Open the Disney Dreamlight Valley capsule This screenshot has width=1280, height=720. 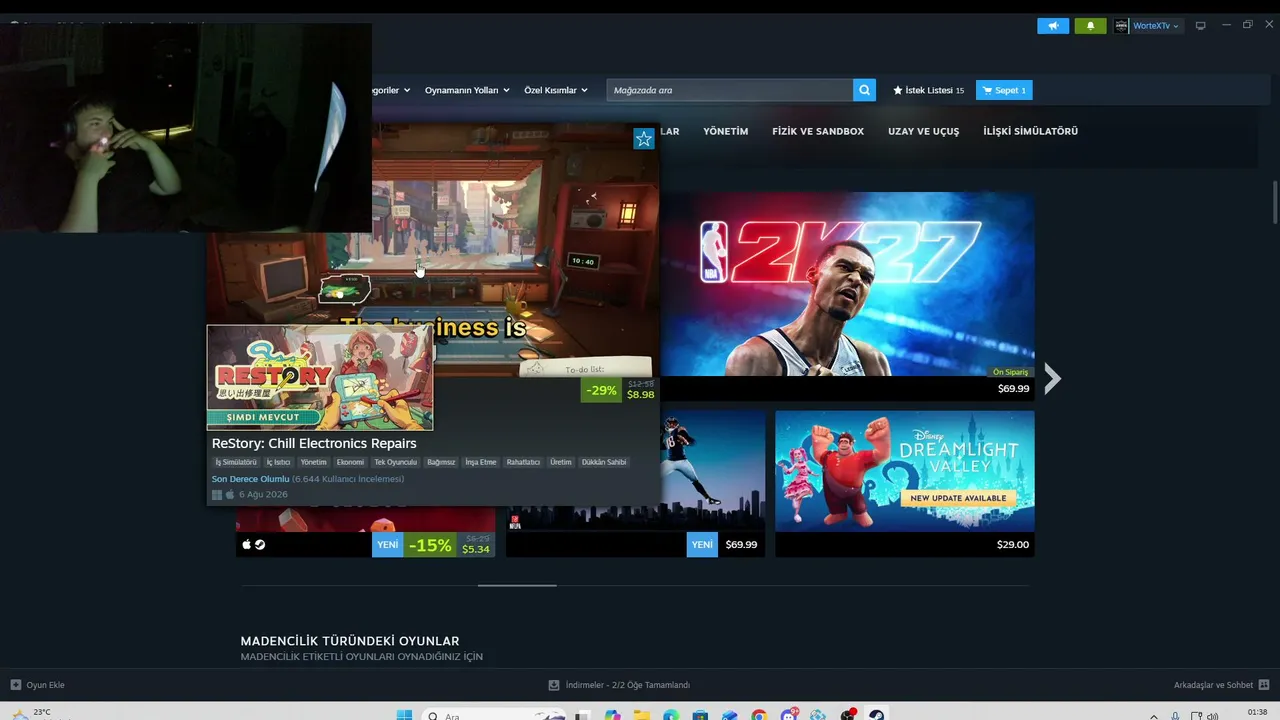tap(905, 471)
